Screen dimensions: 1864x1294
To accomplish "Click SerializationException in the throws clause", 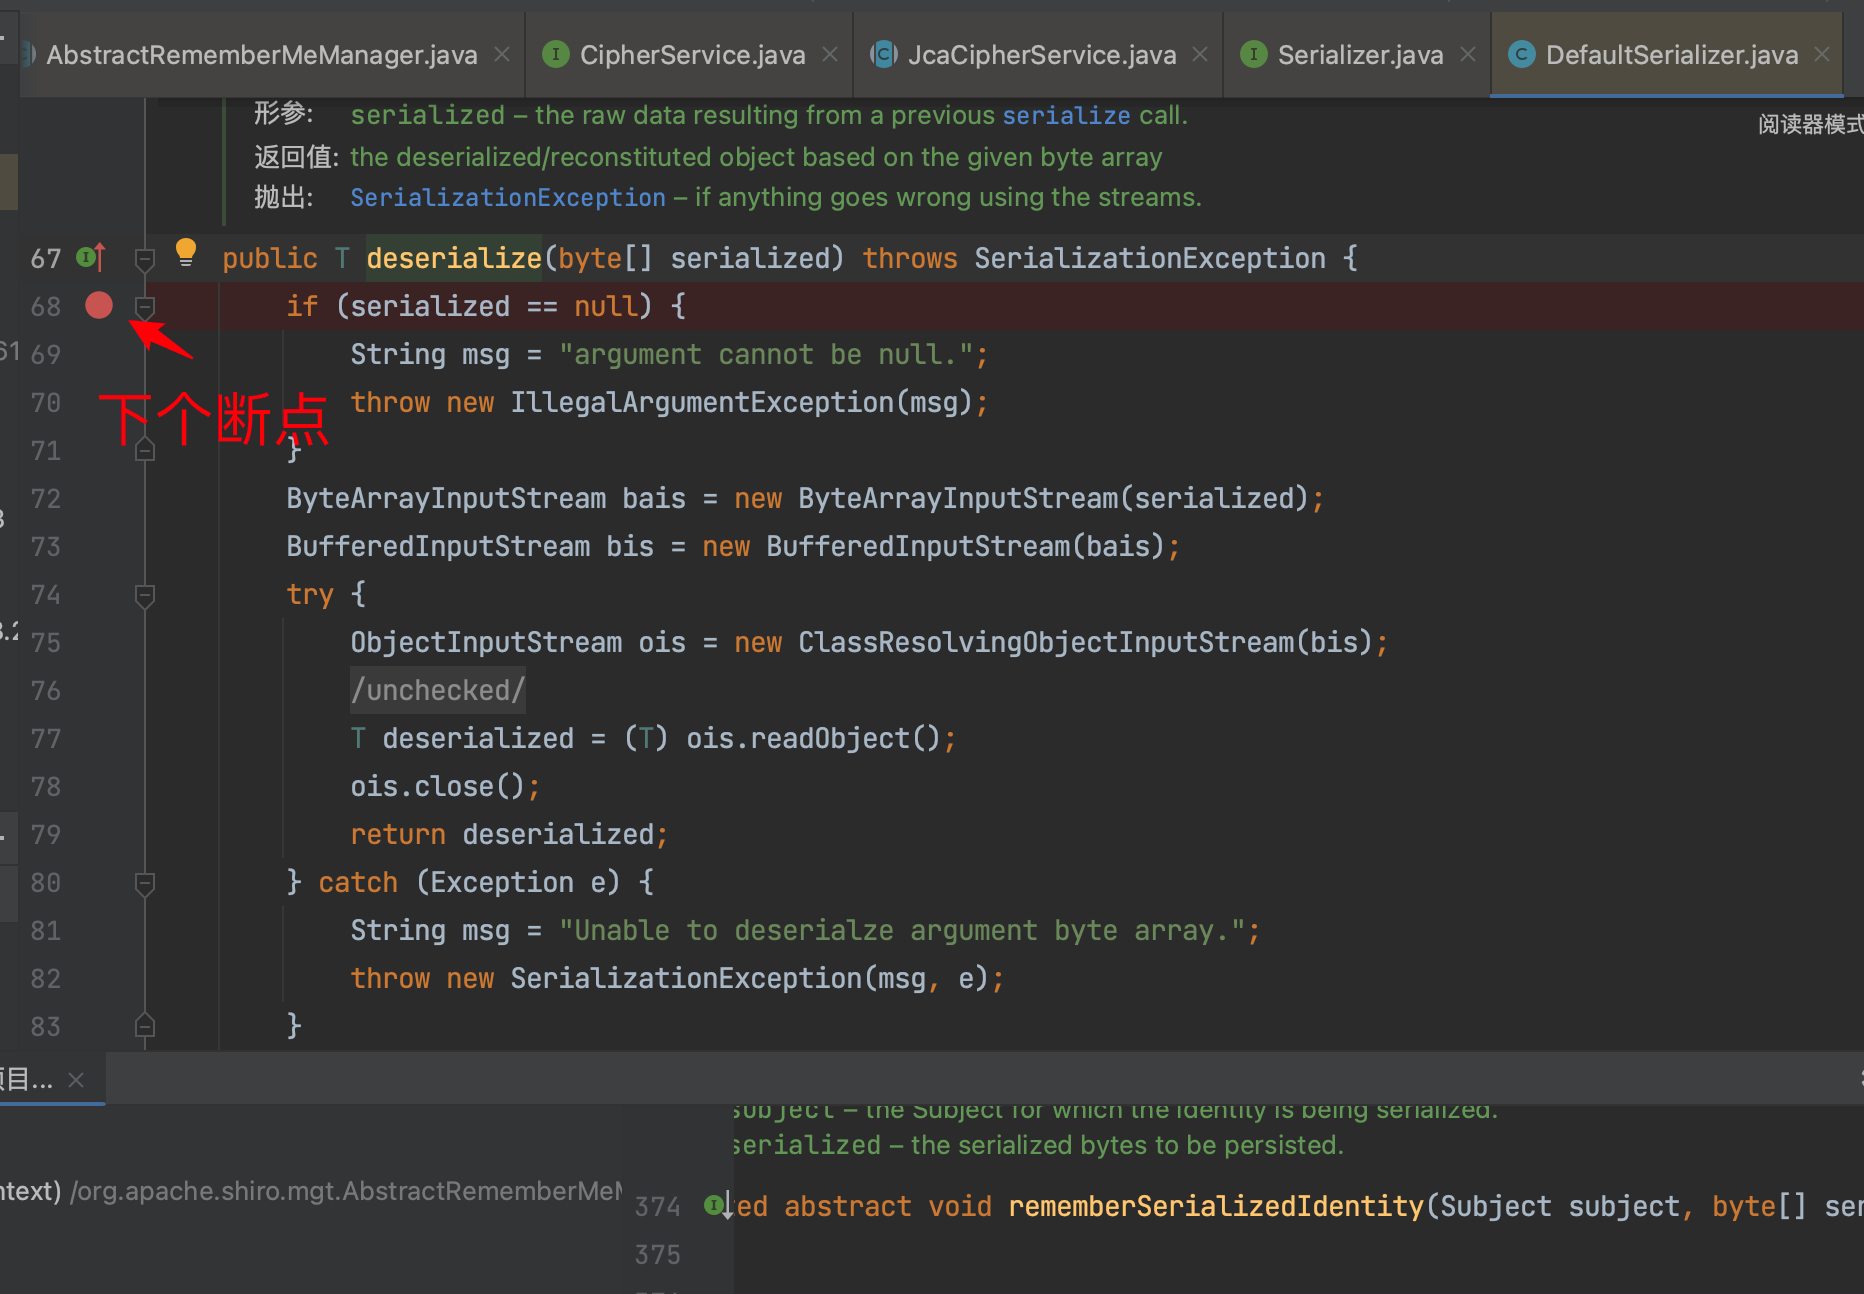I will point(1150,258).
